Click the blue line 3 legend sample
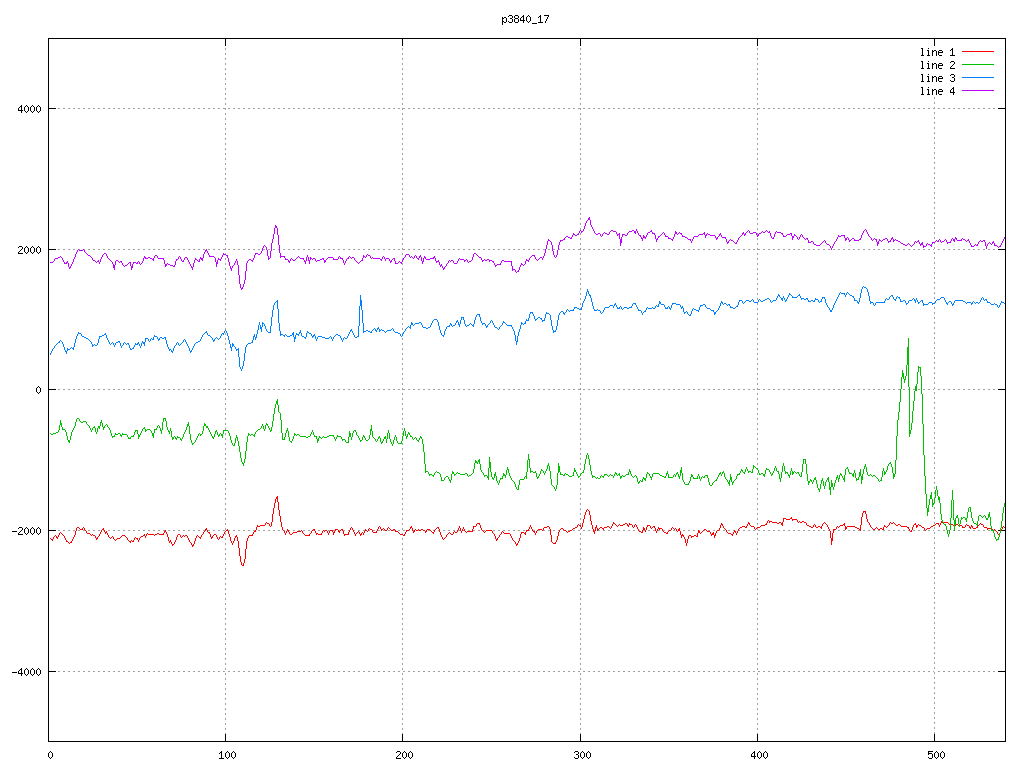Image resolution: width=1024 pixels, height=768 pixels. tap(978, 78)
